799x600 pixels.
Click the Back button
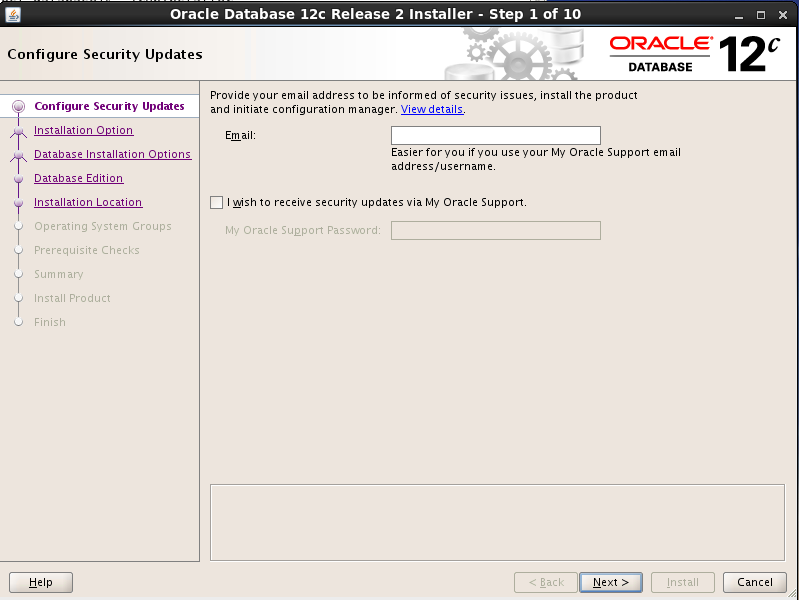pos(546,582)
